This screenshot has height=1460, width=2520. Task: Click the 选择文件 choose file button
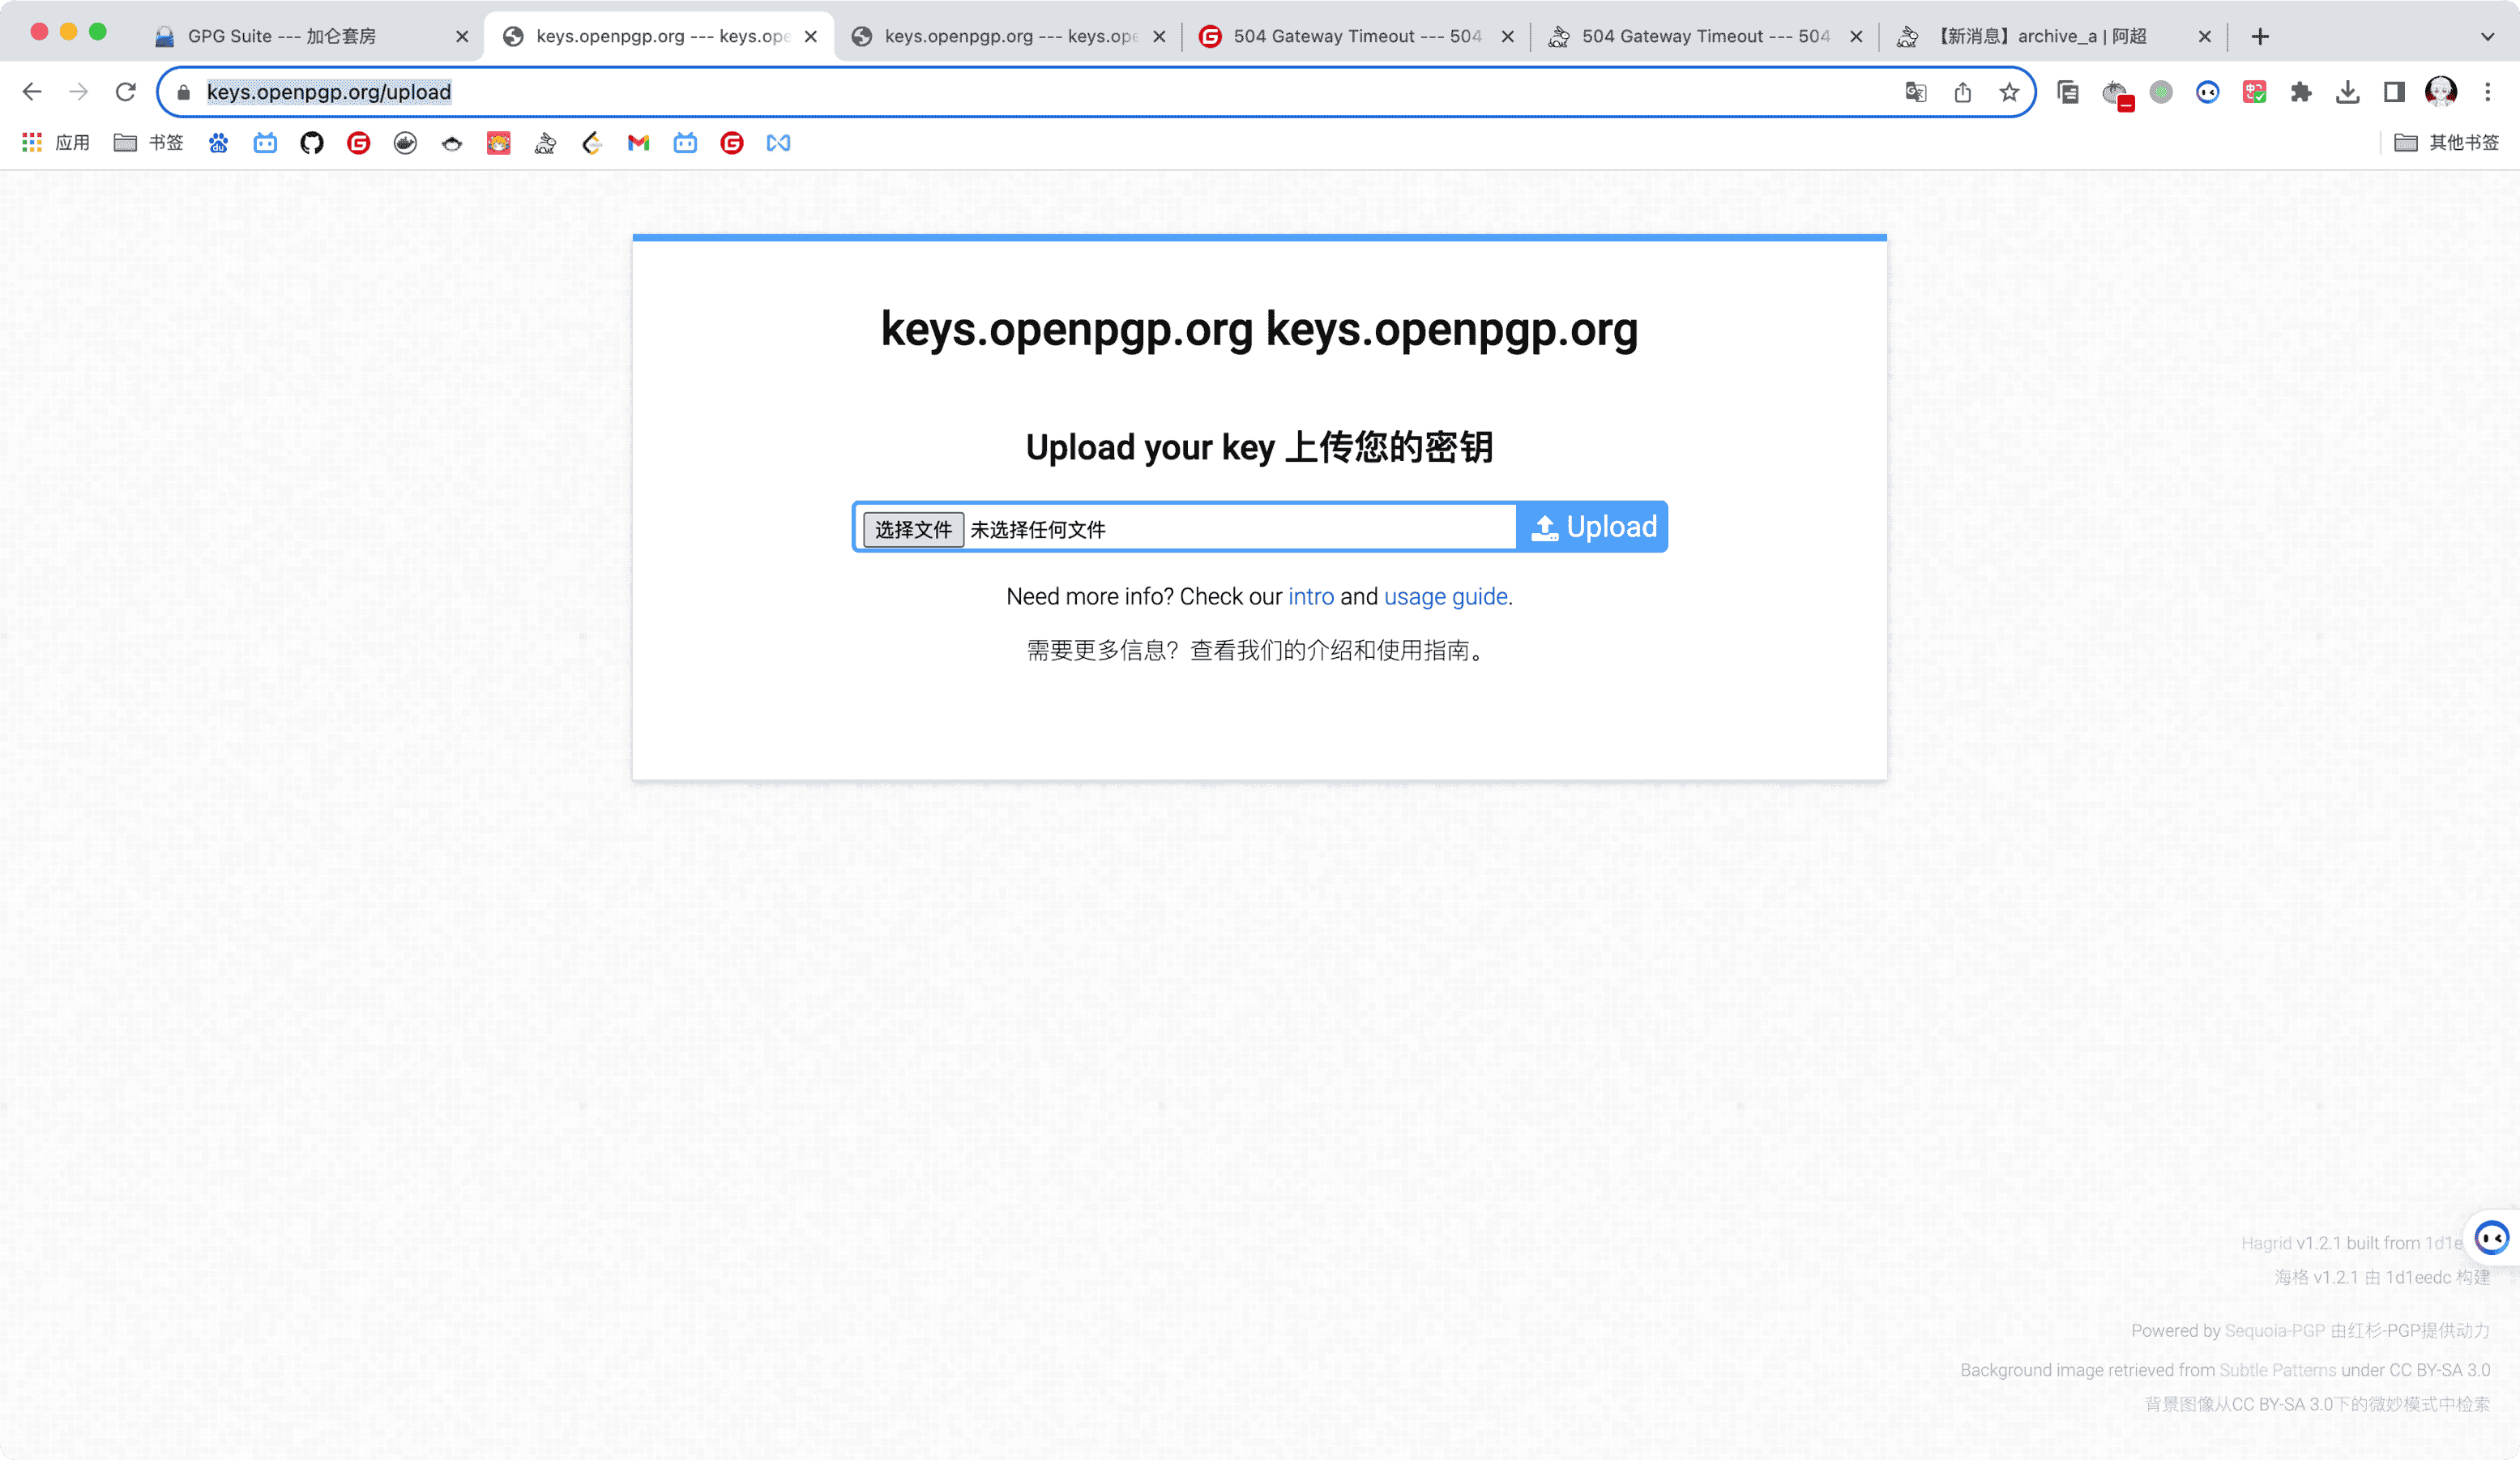point(912,529)
